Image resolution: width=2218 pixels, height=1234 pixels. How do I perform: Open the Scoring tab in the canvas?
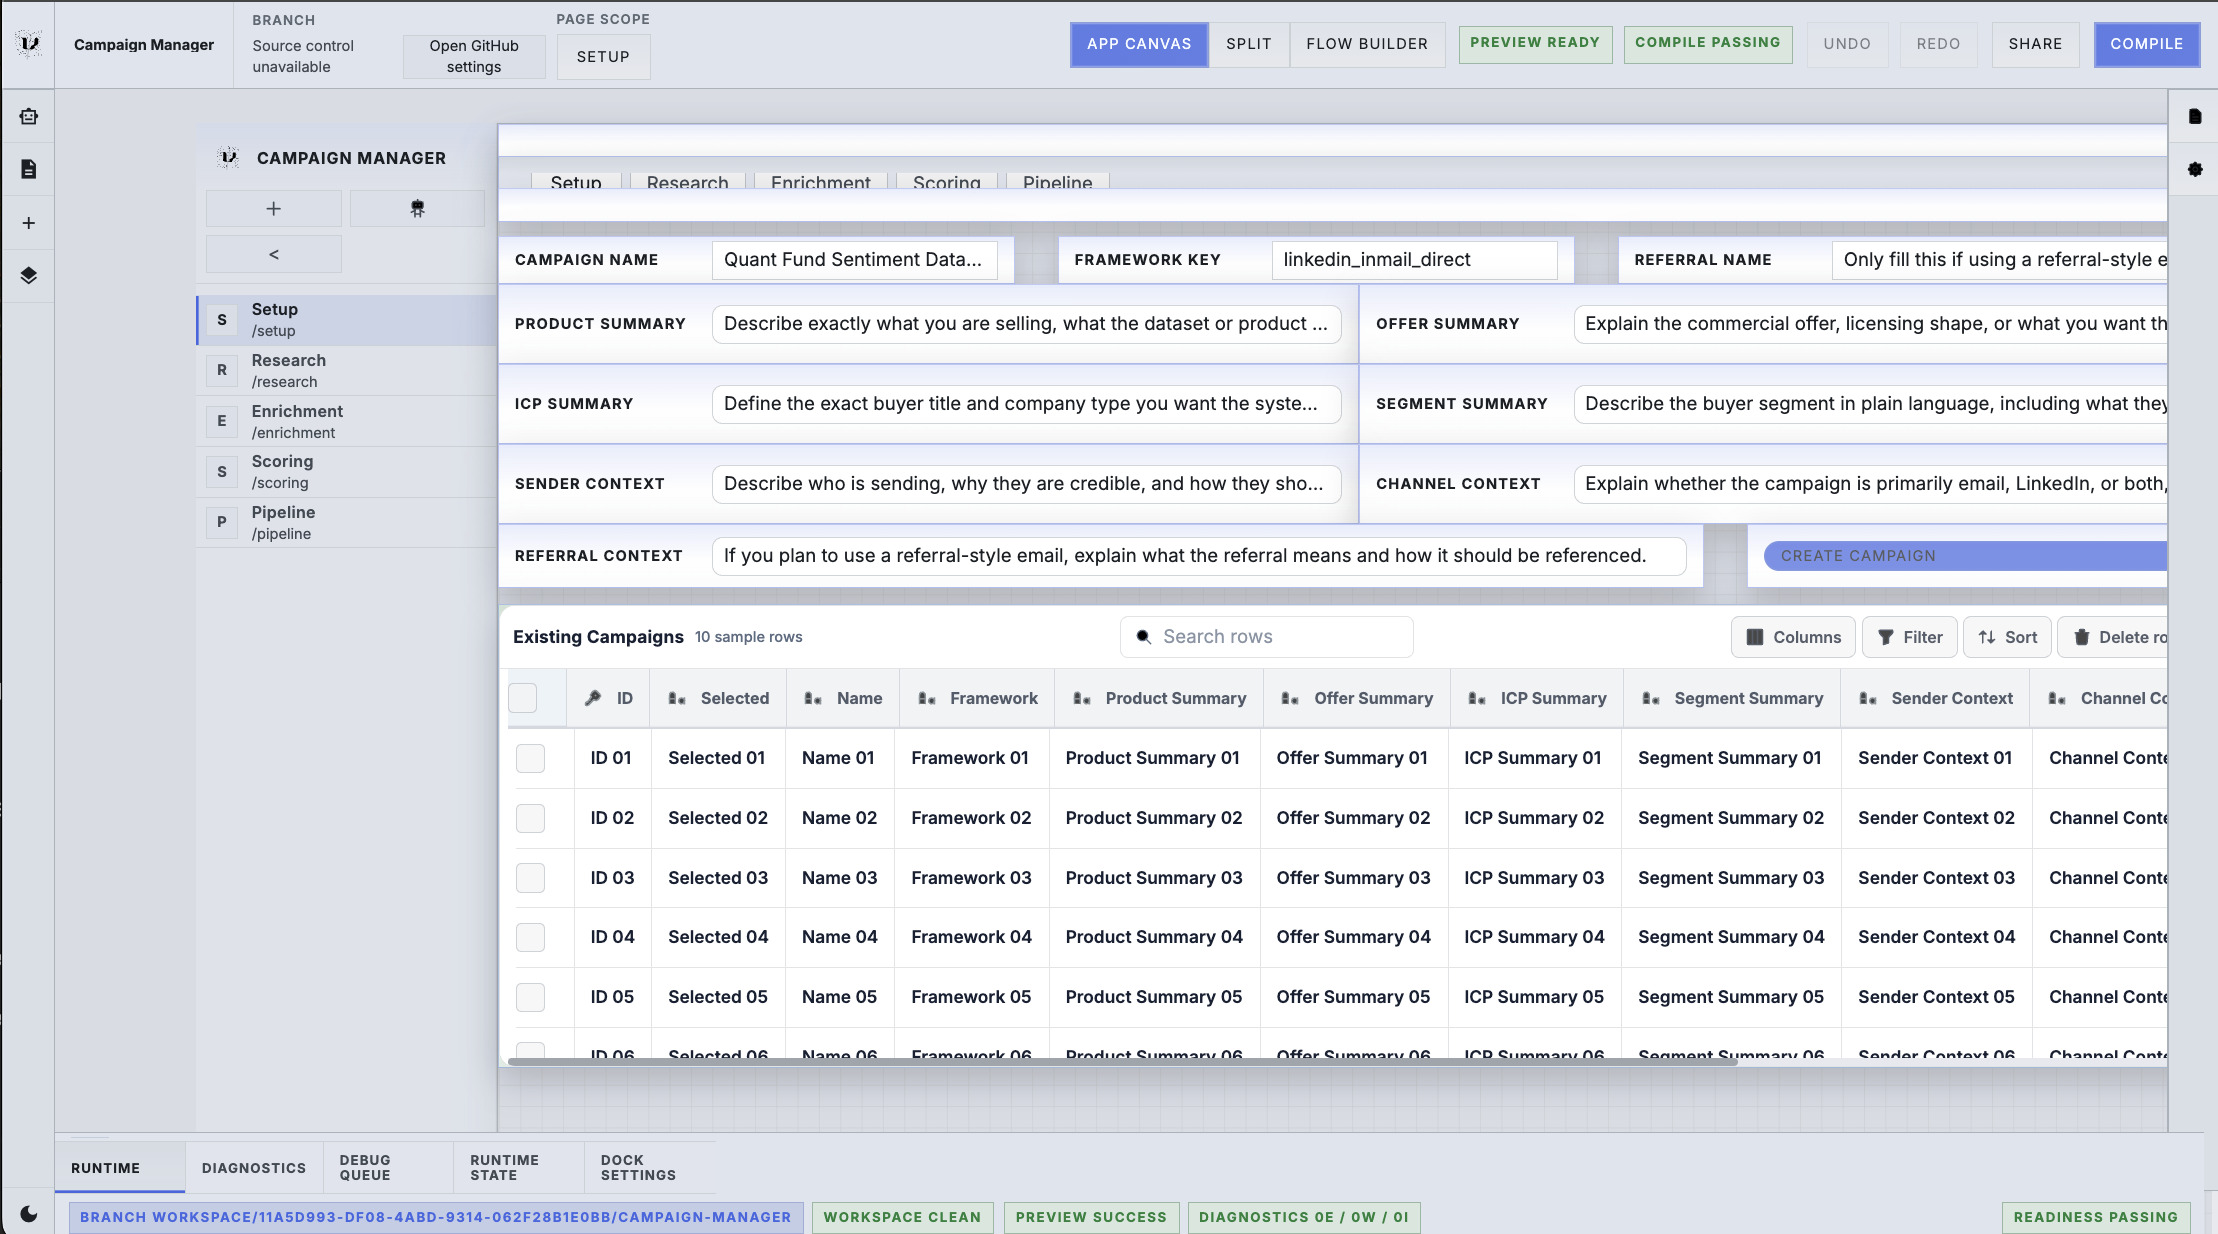tap(945, 183)
